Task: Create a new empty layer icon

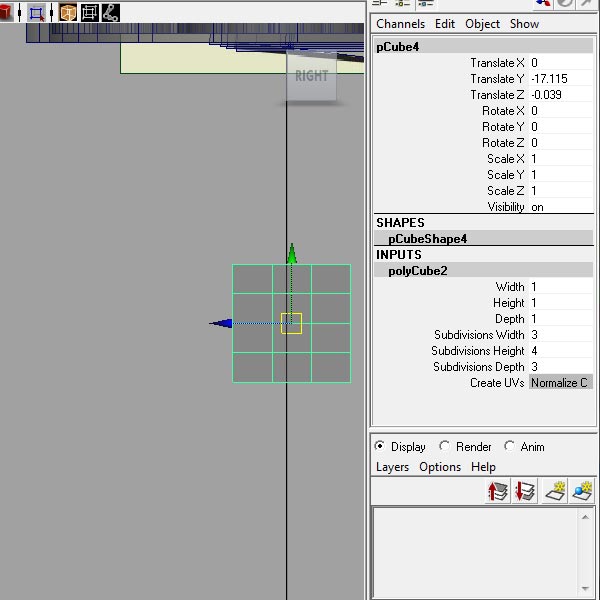Action: click(x=555, y=491)
